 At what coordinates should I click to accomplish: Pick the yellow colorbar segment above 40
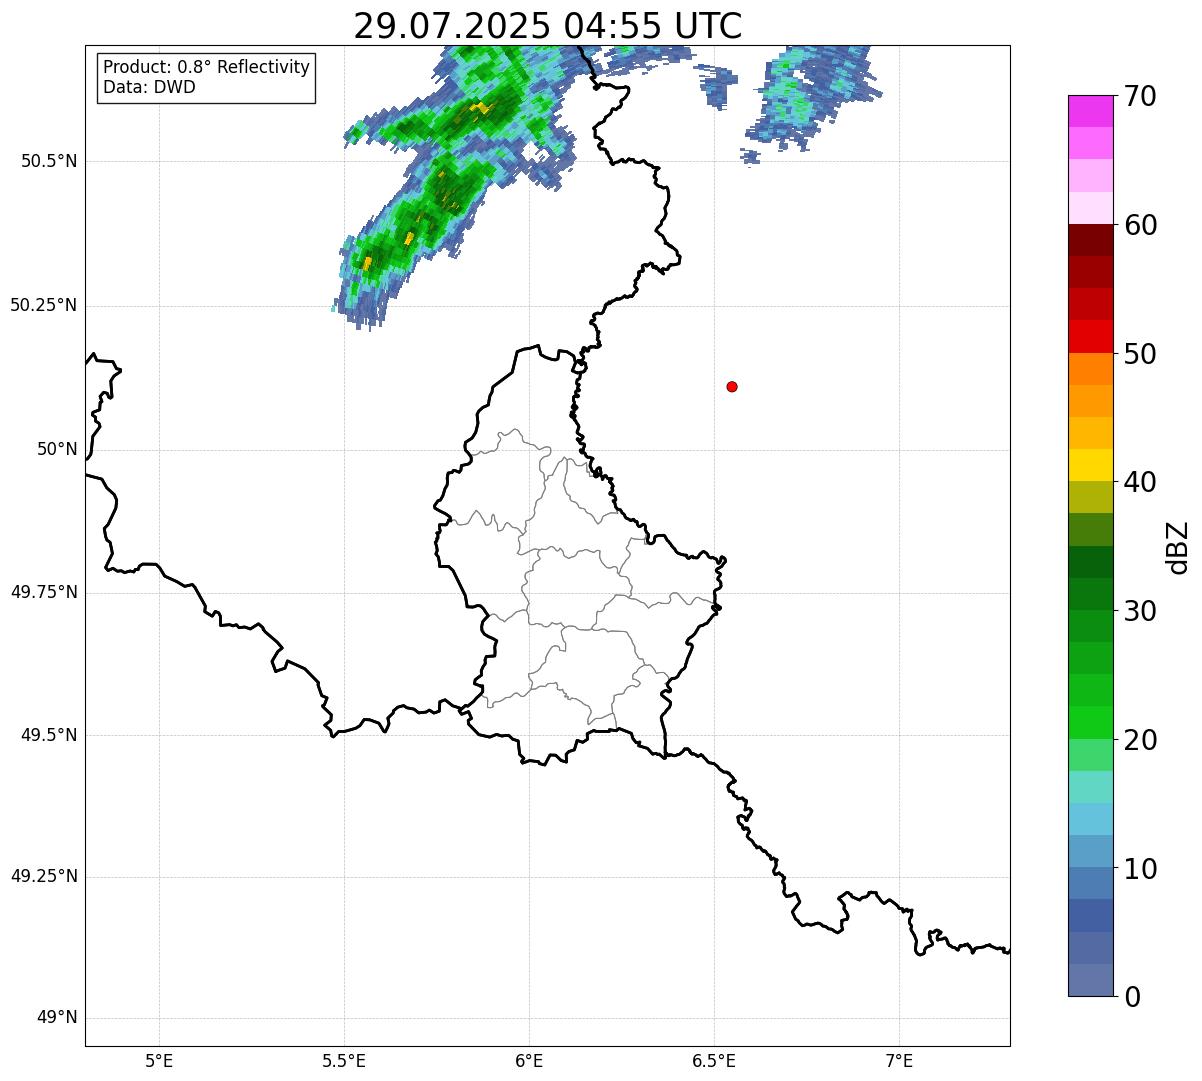tap(1090, 465)
